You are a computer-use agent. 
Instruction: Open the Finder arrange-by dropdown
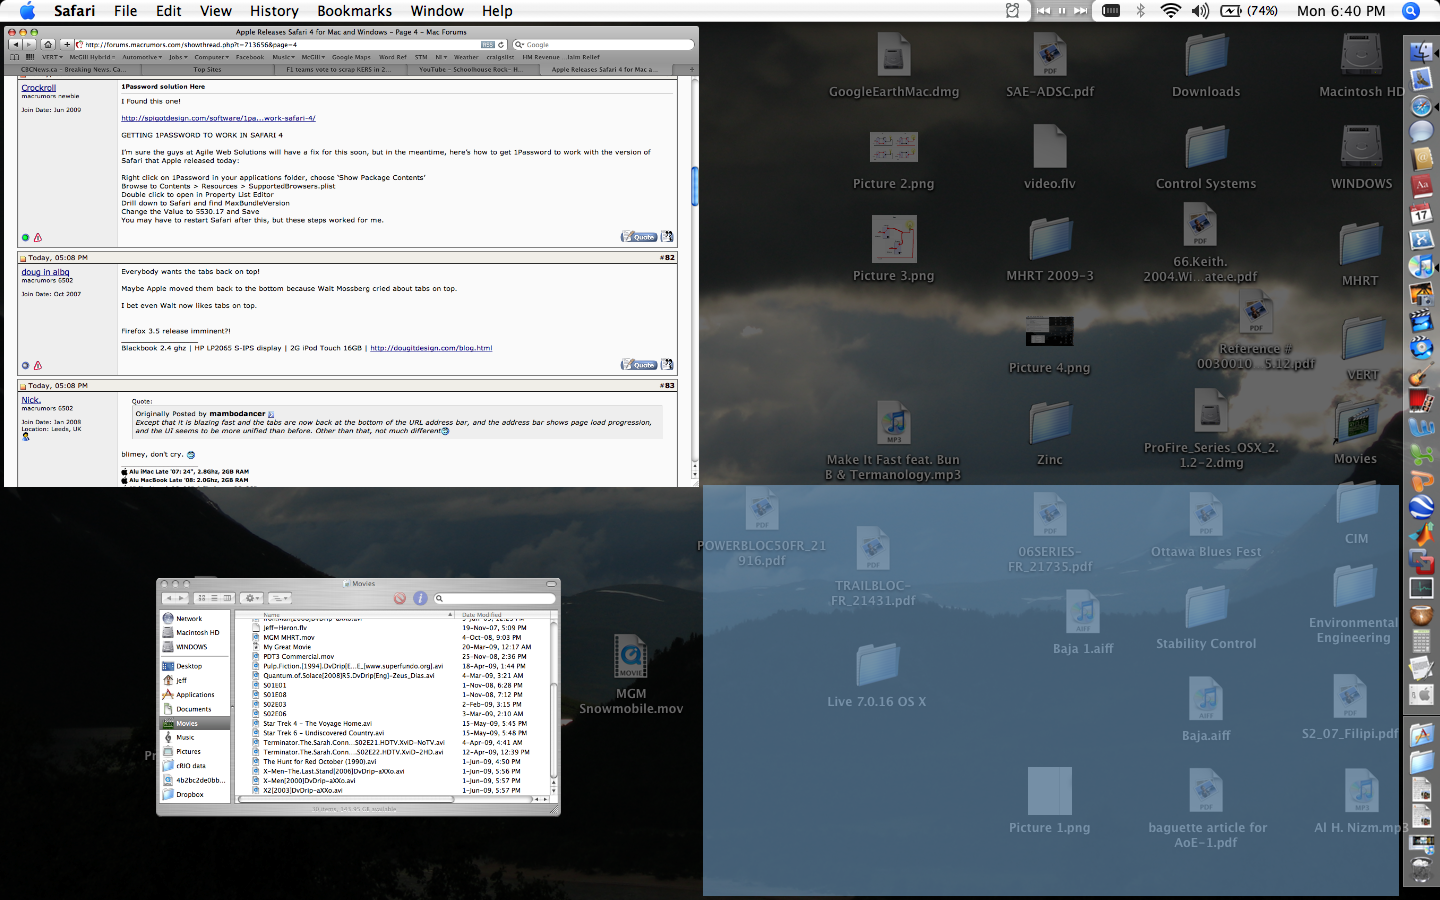click(280, 598)
